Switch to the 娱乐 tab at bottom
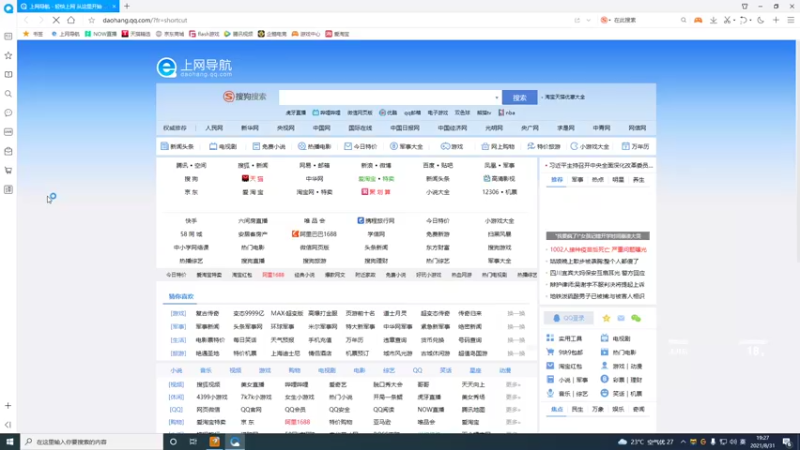 (x=618, y=409)
